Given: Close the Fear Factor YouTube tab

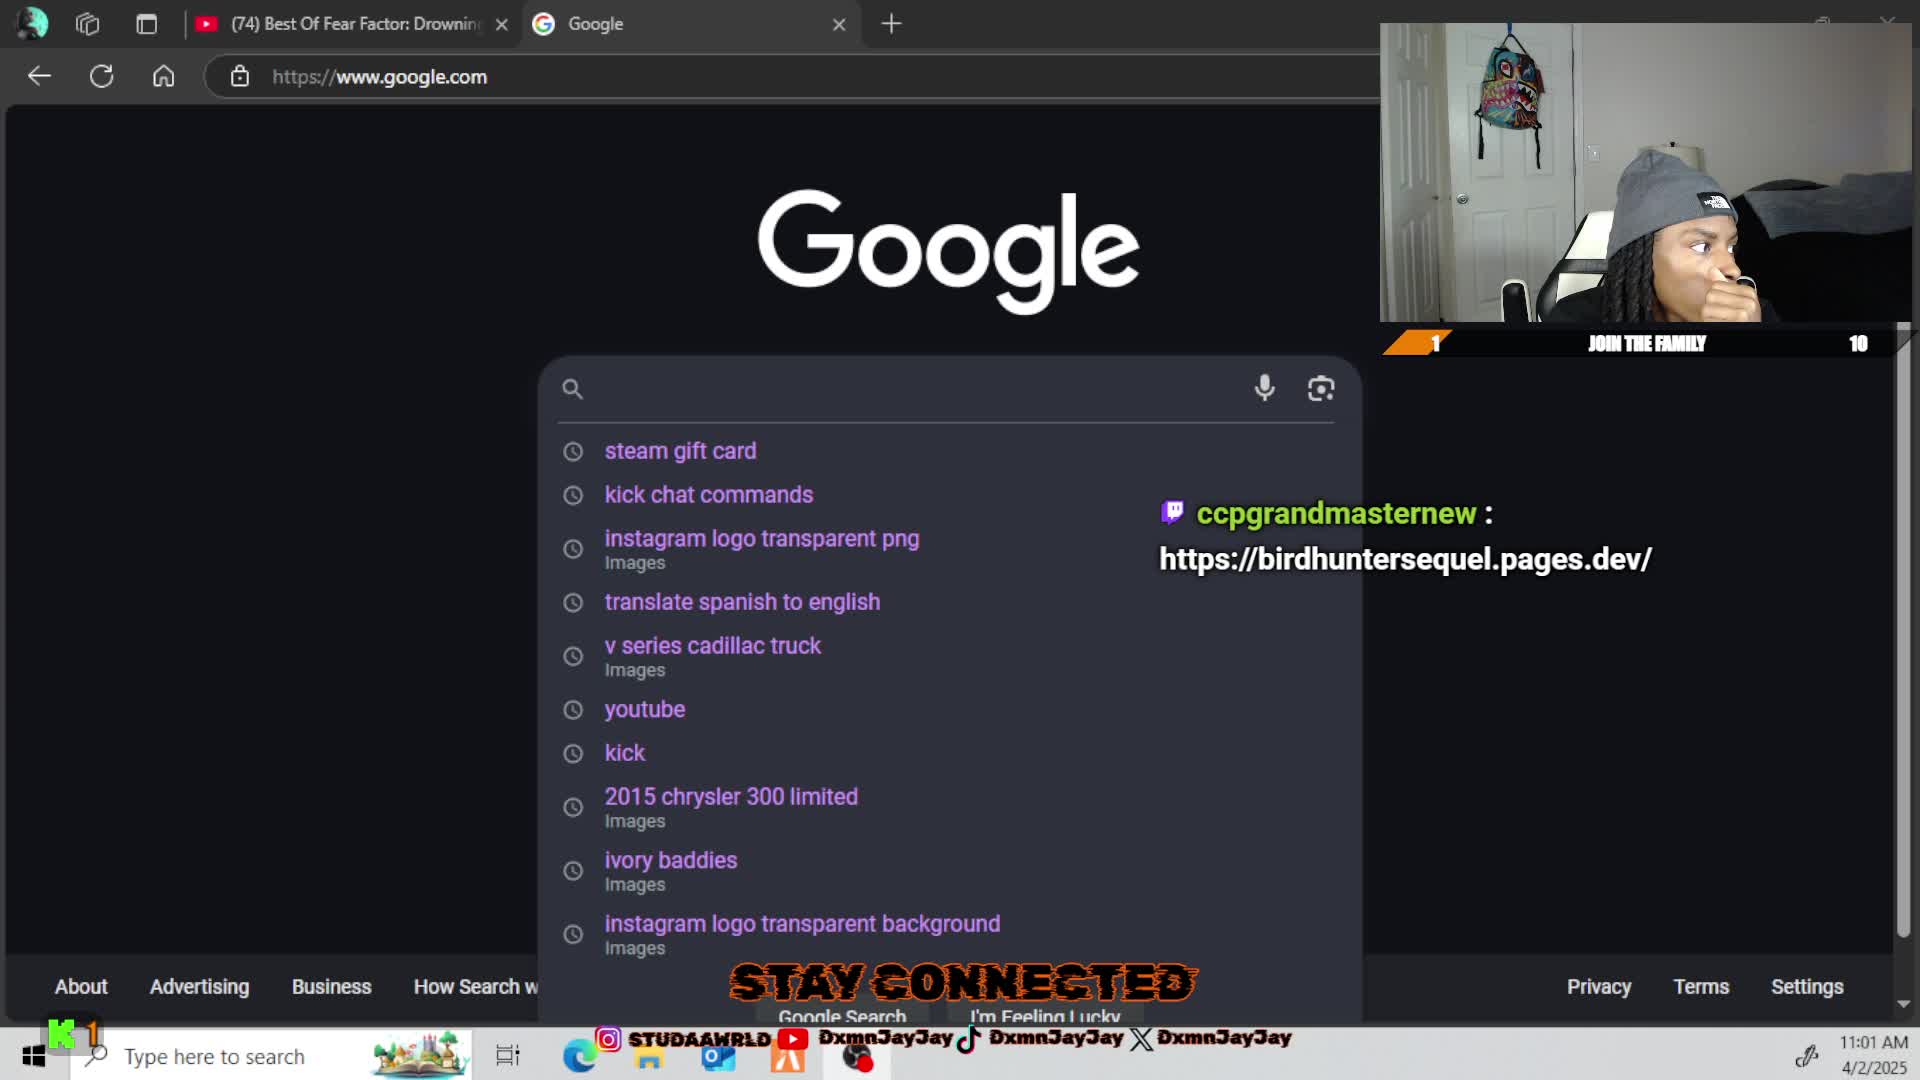Looking at the screenshot, I should pos(501,24).
